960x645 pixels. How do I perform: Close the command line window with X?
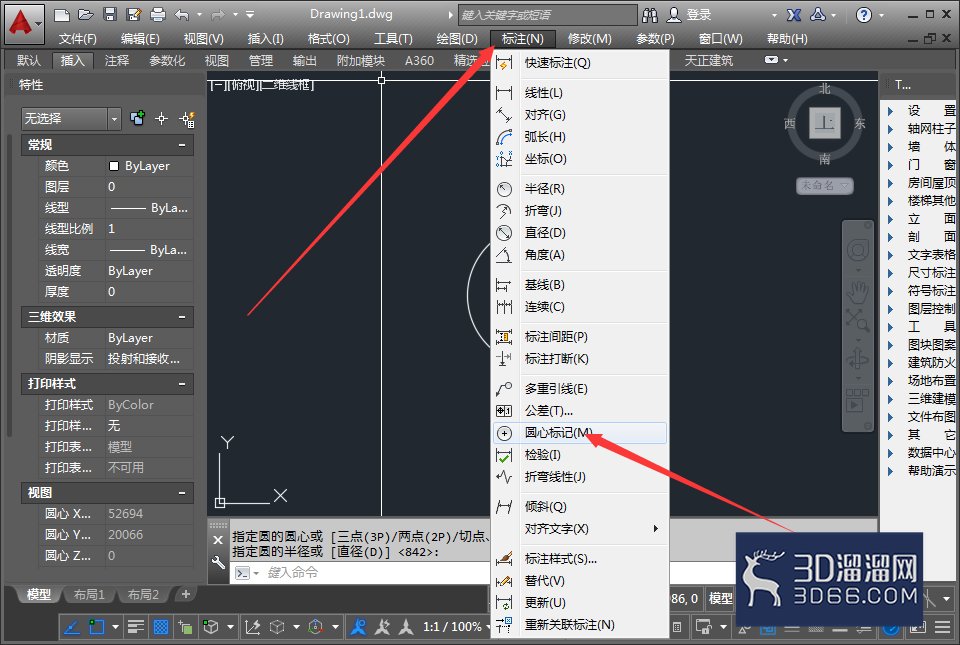[x=218, y=540]
